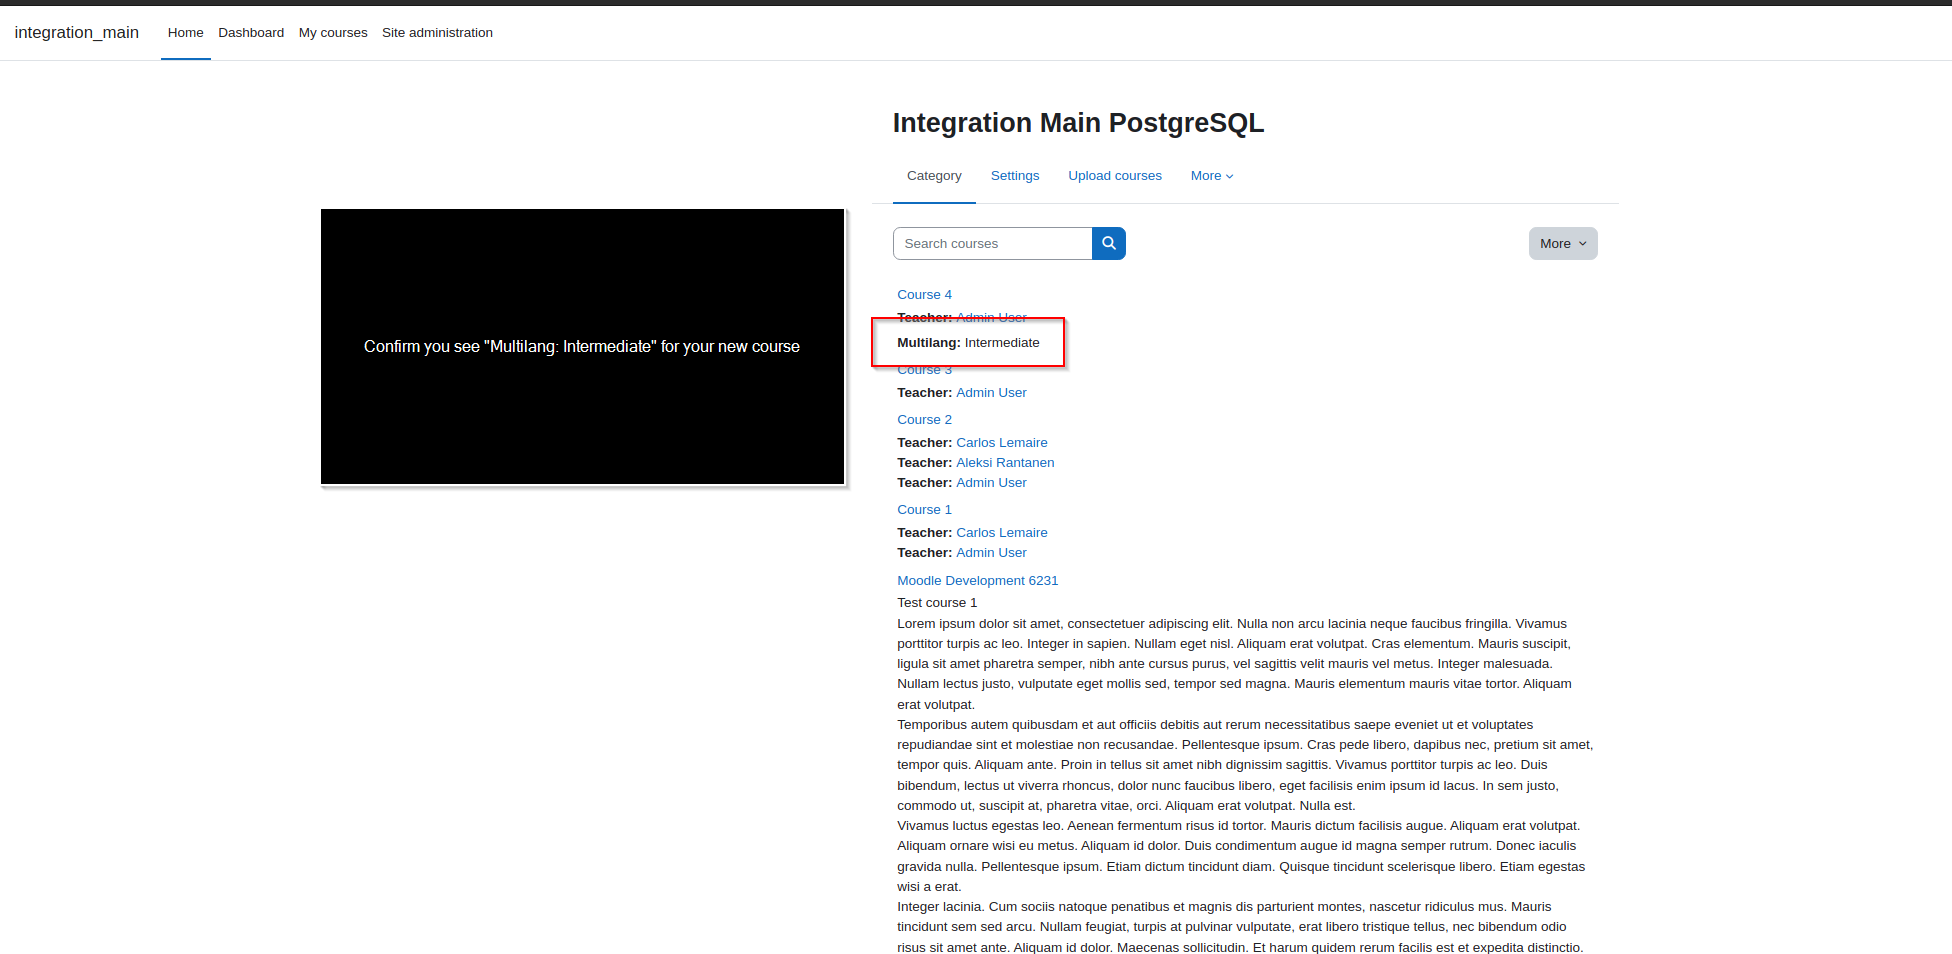The width and height of the screenshot is (1952, 954).
Task: Open Admin User under Course 3
Action: pos(991,393)
